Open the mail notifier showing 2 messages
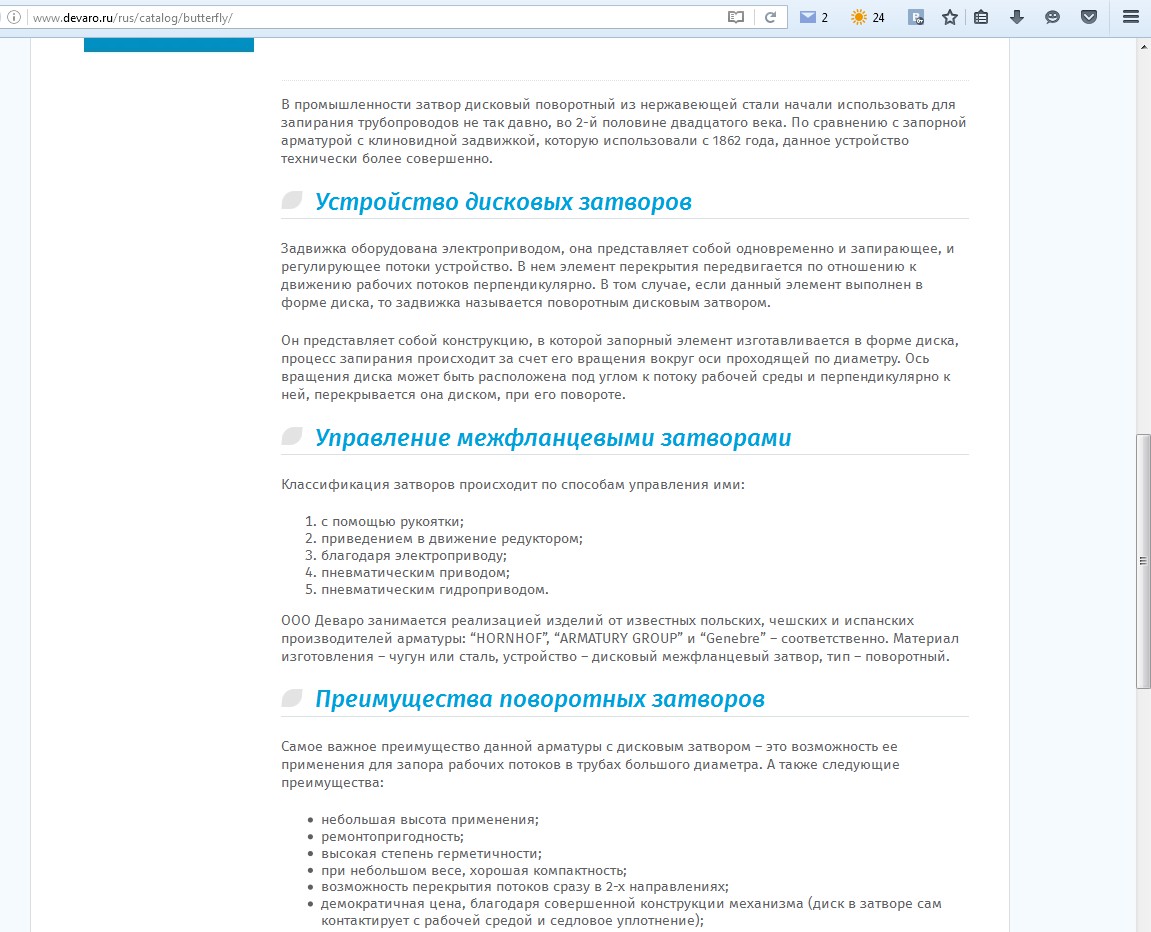The image size is (1151, 932). pos(813,17)
